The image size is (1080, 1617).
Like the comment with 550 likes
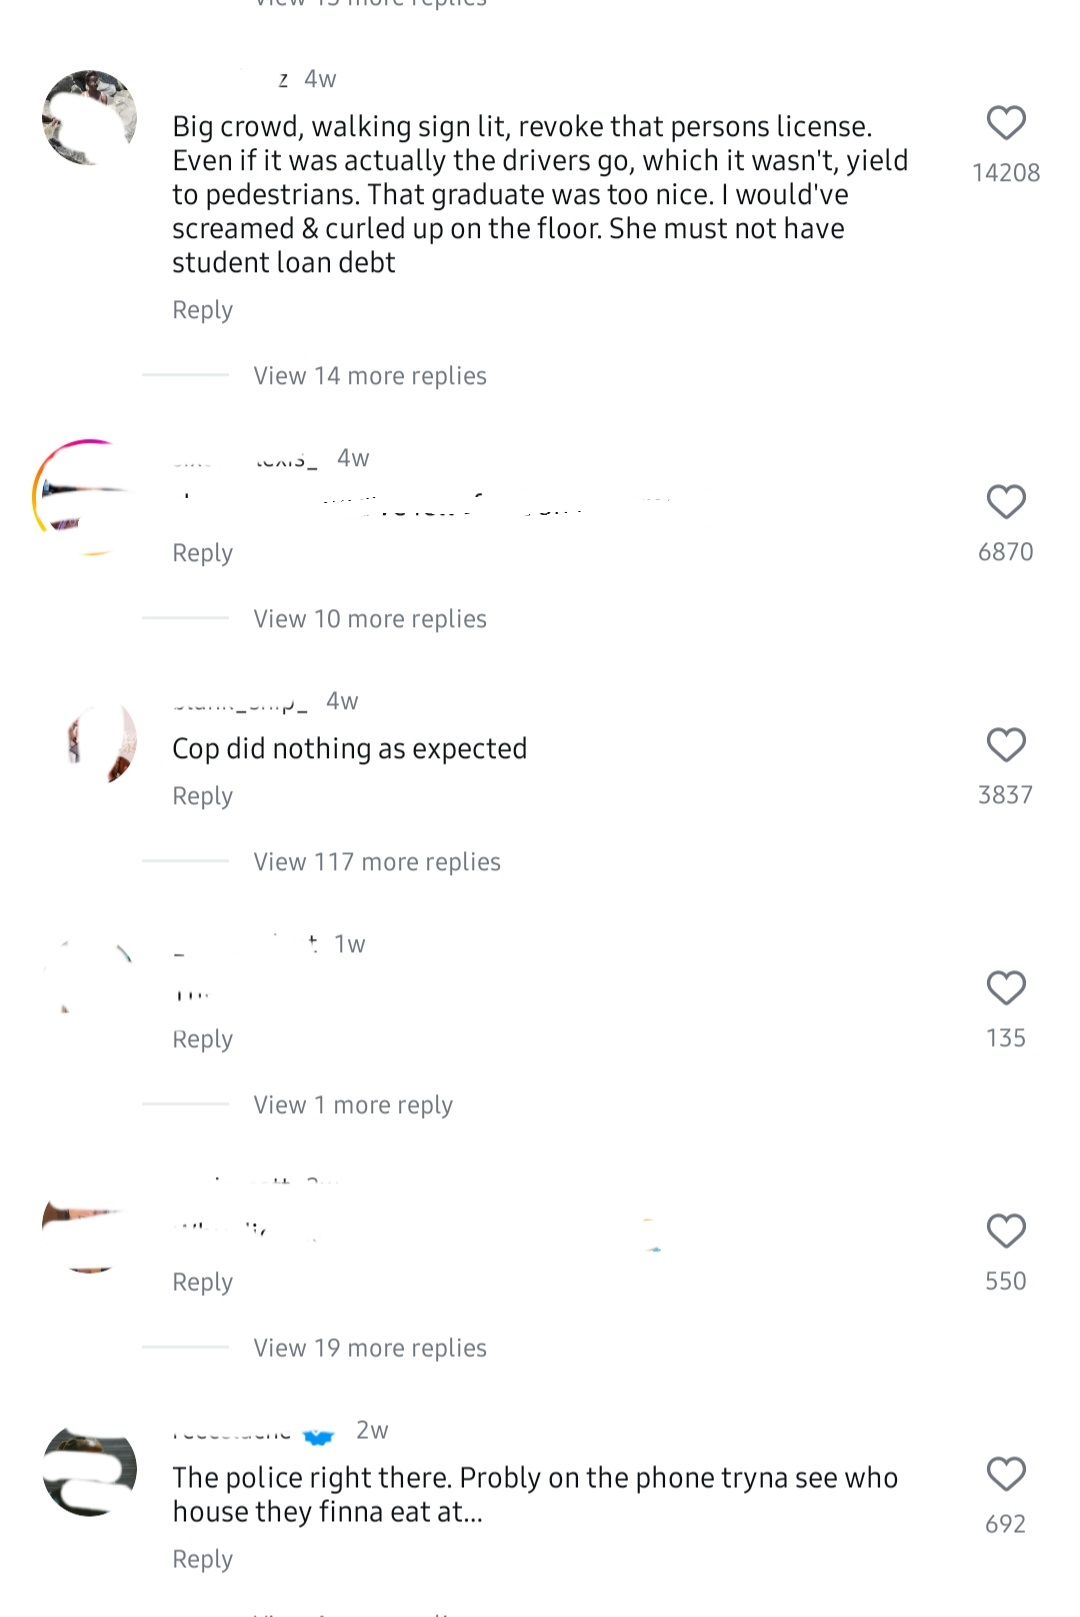(1006, 1231)
